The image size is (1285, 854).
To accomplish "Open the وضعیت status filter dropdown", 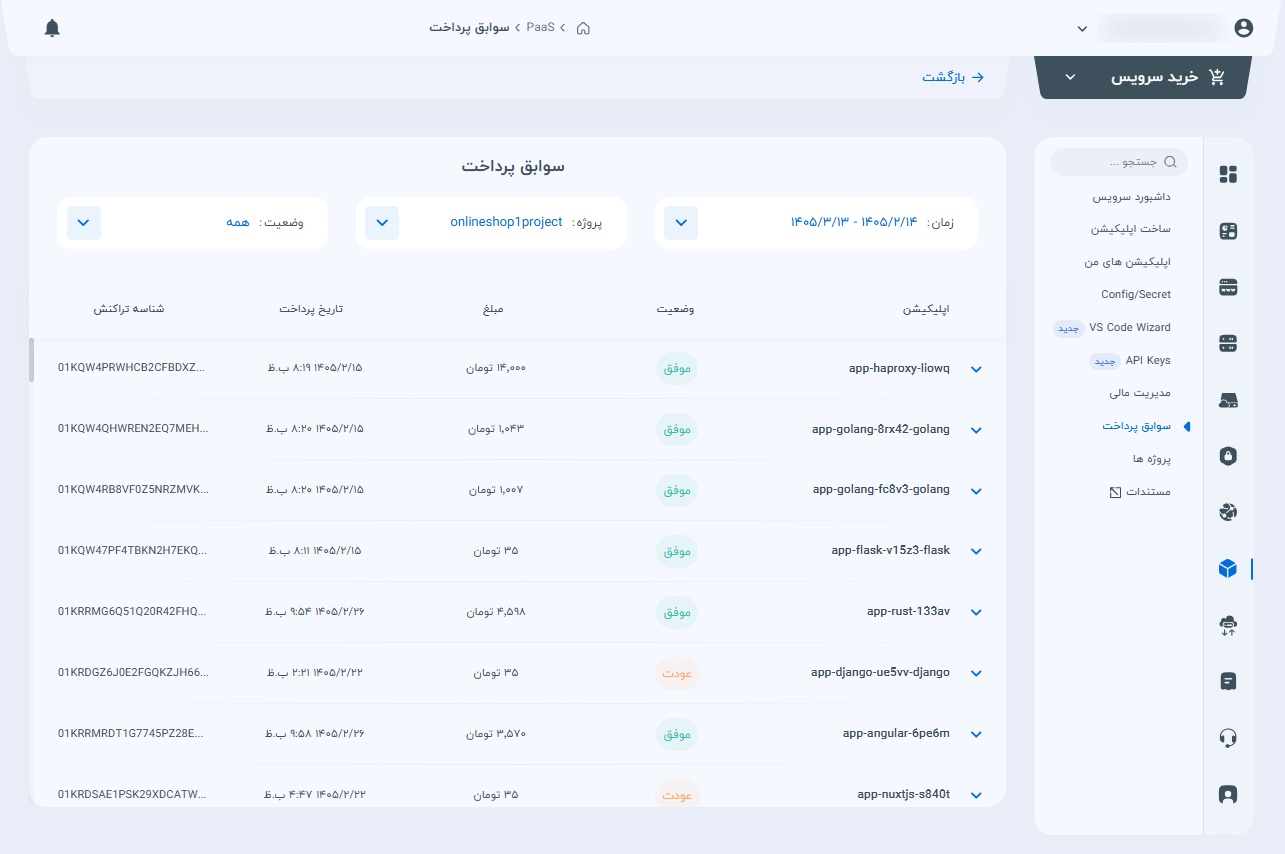I will point(84,222).
